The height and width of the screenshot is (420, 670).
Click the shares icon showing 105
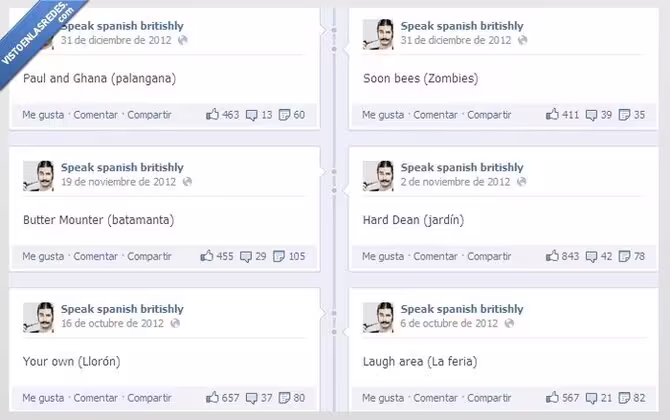click(x=279, y=256)
